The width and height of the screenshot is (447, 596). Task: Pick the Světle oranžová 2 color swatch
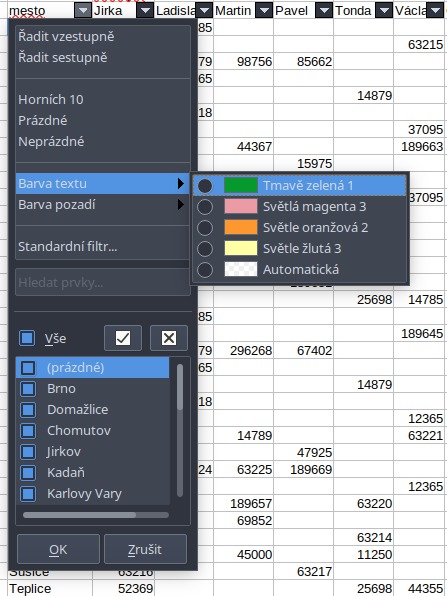click(x=241, y=228)
